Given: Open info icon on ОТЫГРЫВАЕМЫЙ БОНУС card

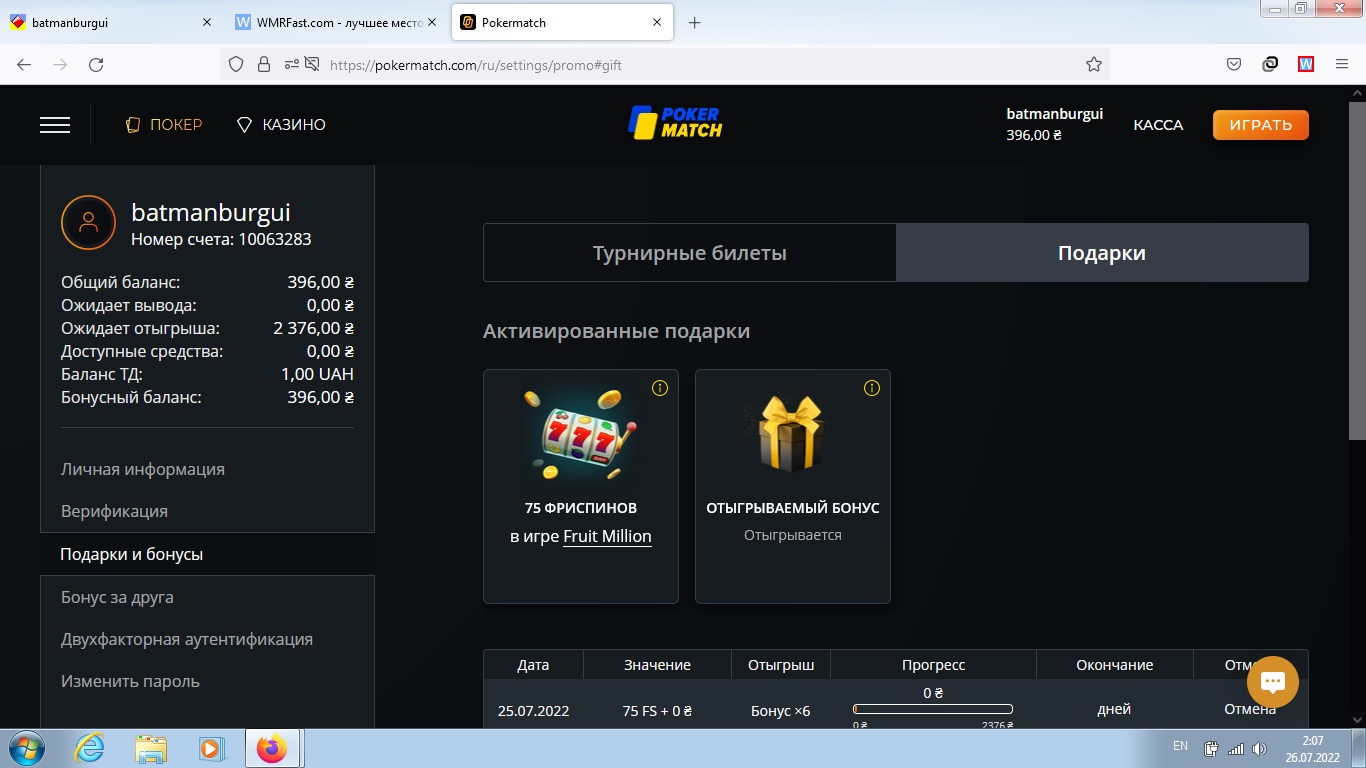Looking at the screenshot, I should pos(871,388).
